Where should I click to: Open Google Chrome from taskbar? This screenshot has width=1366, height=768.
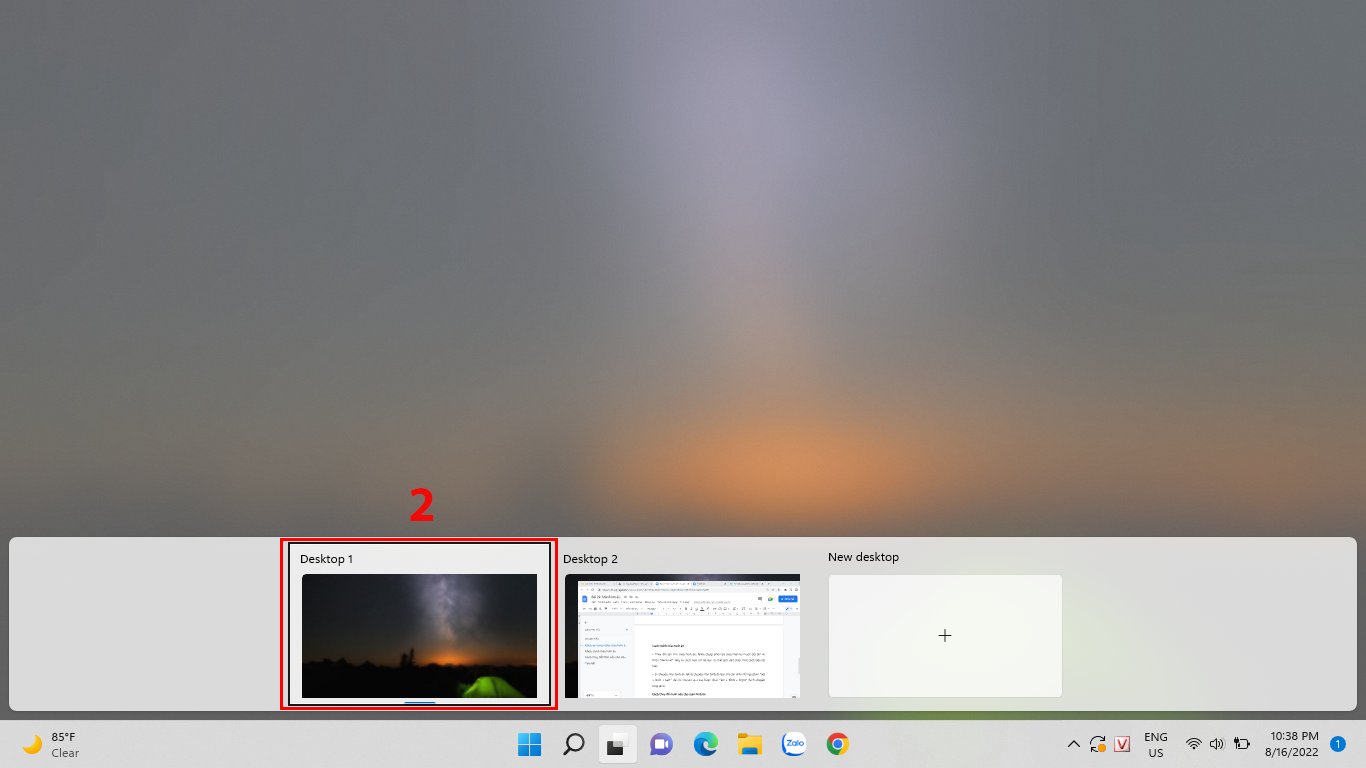point(838,744)
